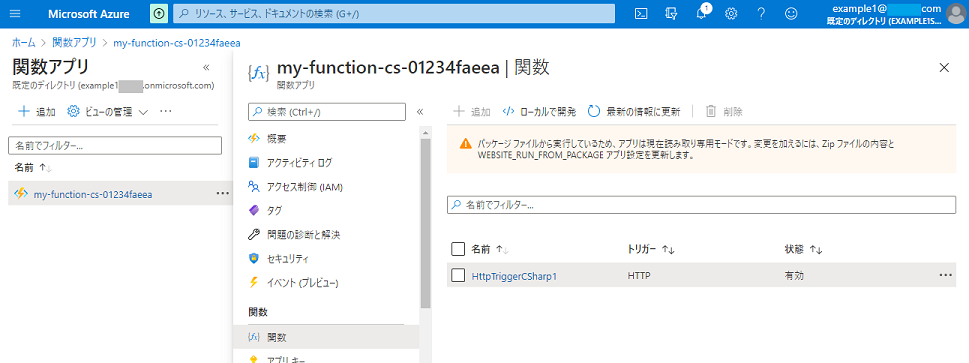Click the 有効 status cell
The height and width of the screenshot is (363, 969).
794,276
